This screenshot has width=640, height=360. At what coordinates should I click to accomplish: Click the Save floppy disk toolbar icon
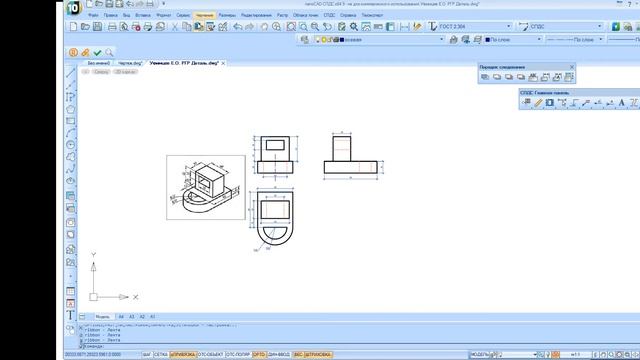(97, 27)
